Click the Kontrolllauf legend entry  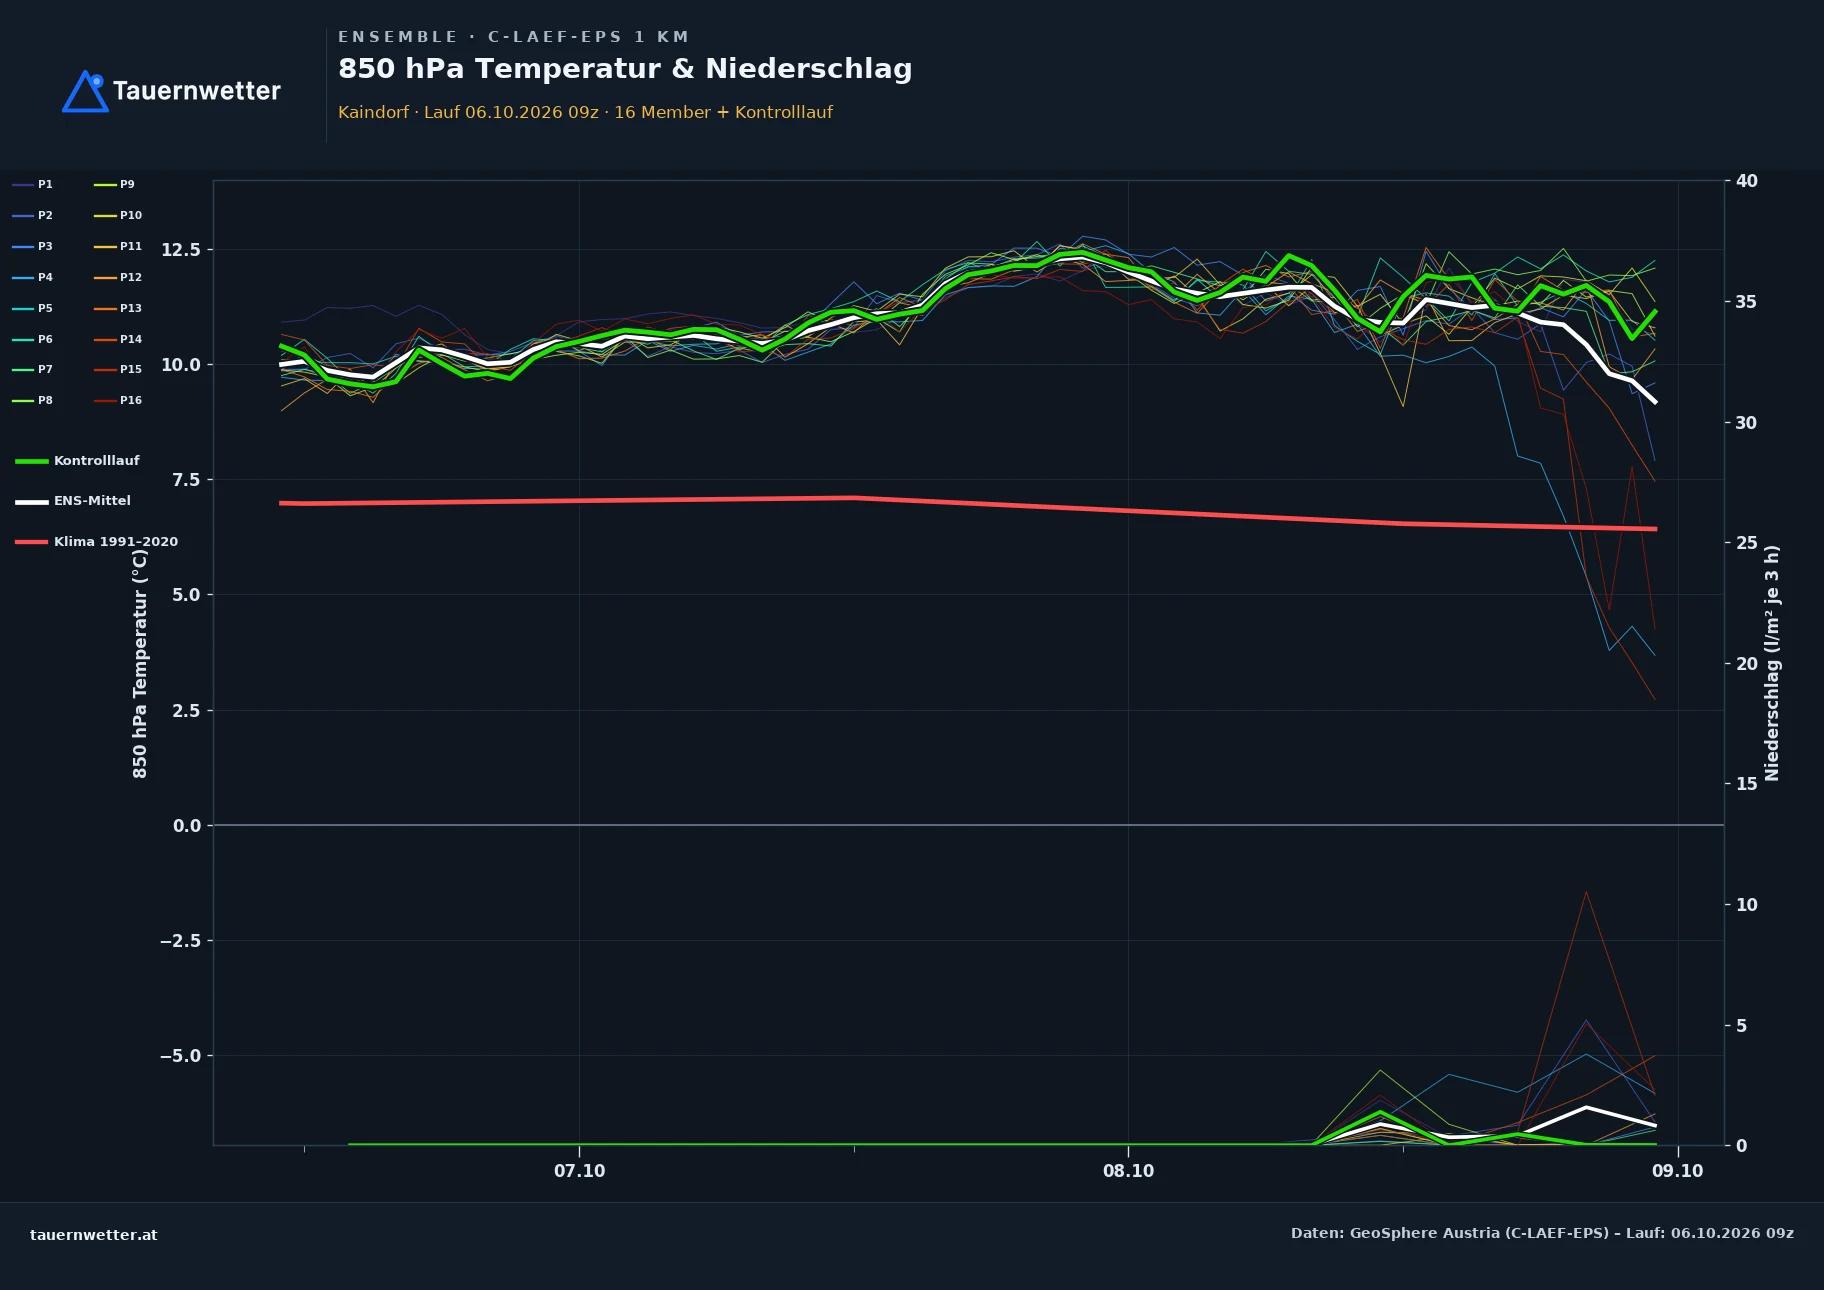tap(77, 461)
